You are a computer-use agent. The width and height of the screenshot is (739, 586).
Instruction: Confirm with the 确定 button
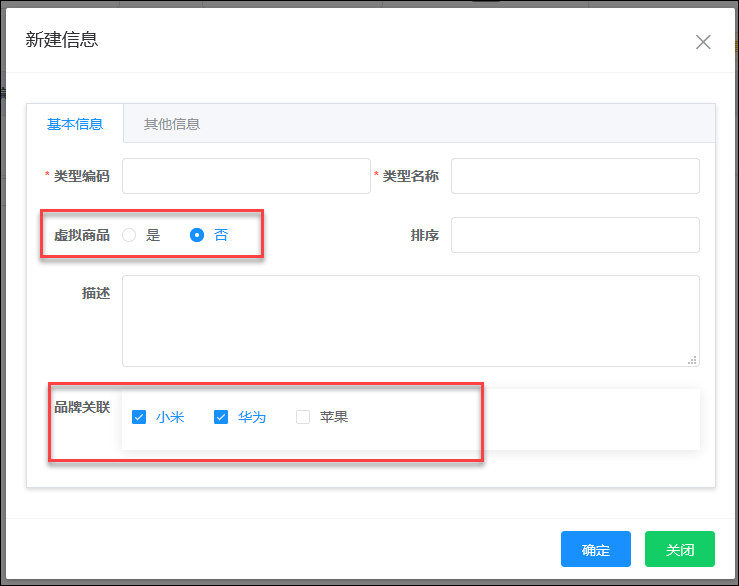pos(596,549)
